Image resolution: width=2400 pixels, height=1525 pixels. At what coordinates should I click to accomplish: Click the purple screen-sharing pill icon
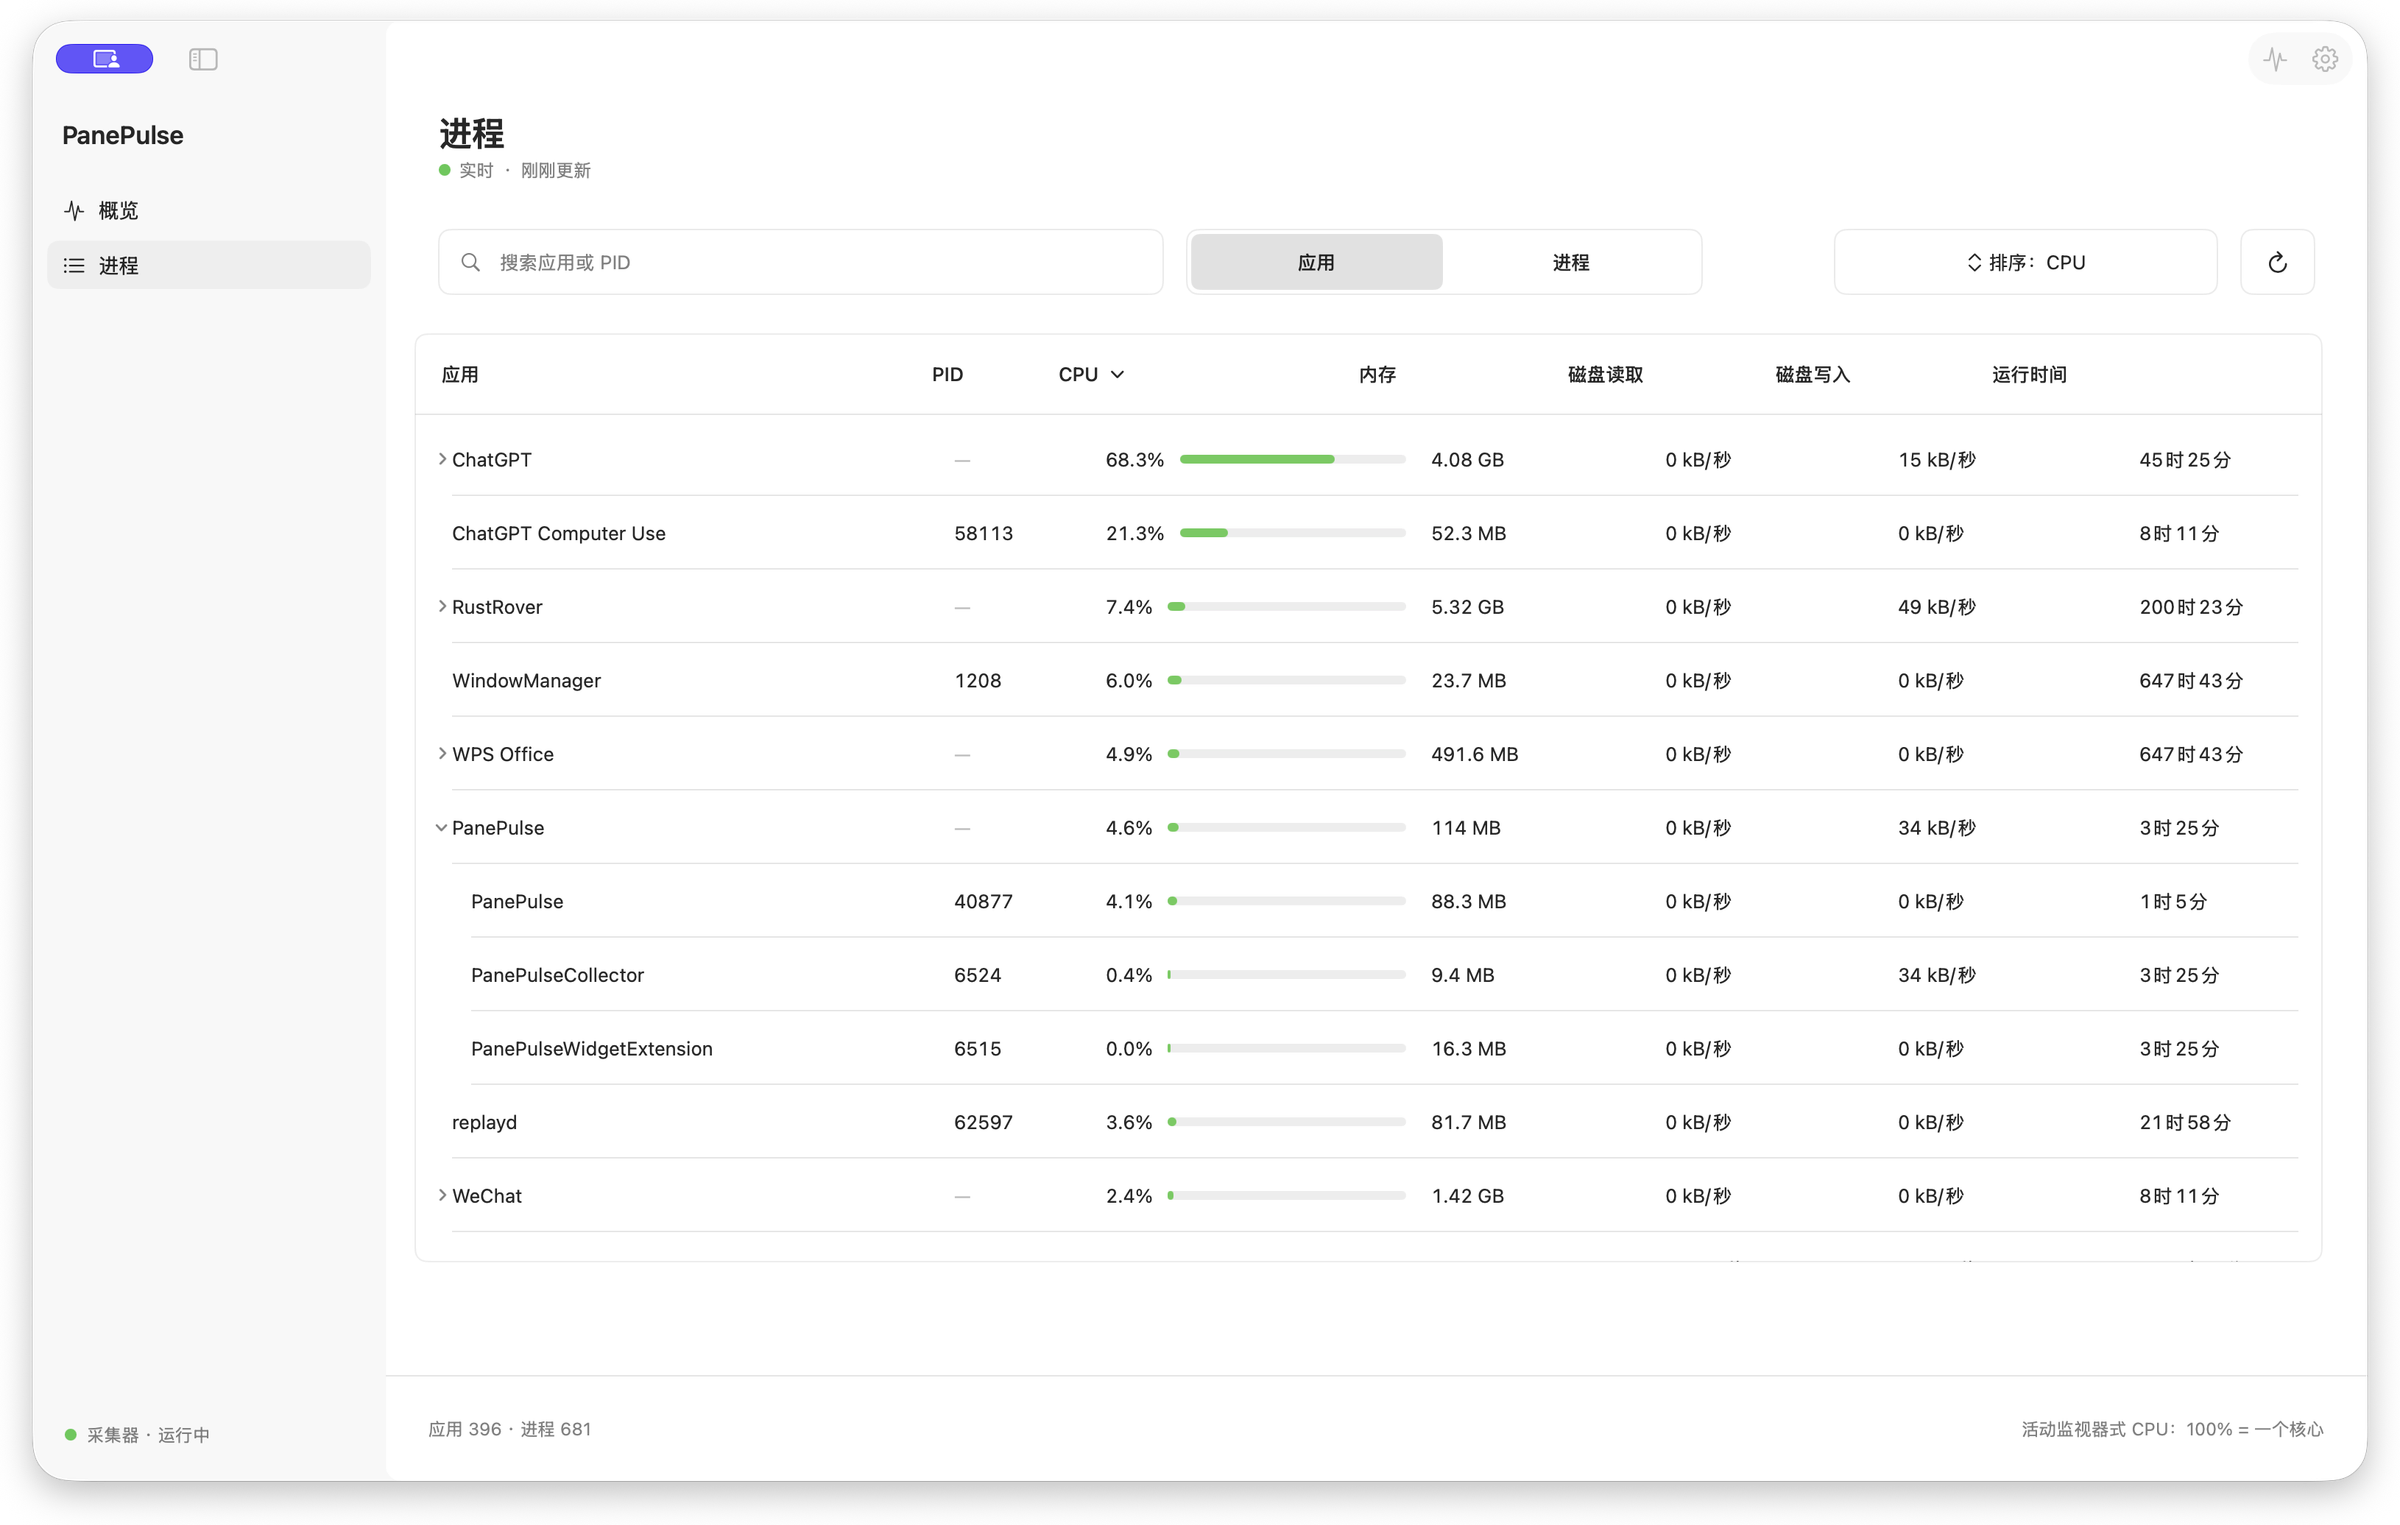click(104, 59)
